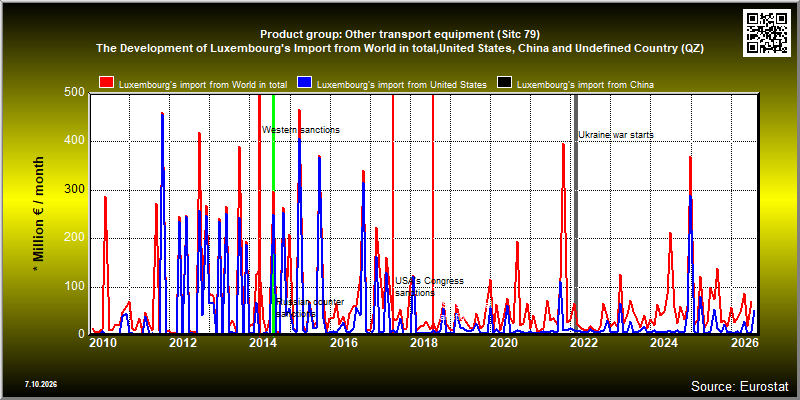Click the date stamp 7.10.2026
This screenshot has width=800, height=400.
tap(40, 384)
